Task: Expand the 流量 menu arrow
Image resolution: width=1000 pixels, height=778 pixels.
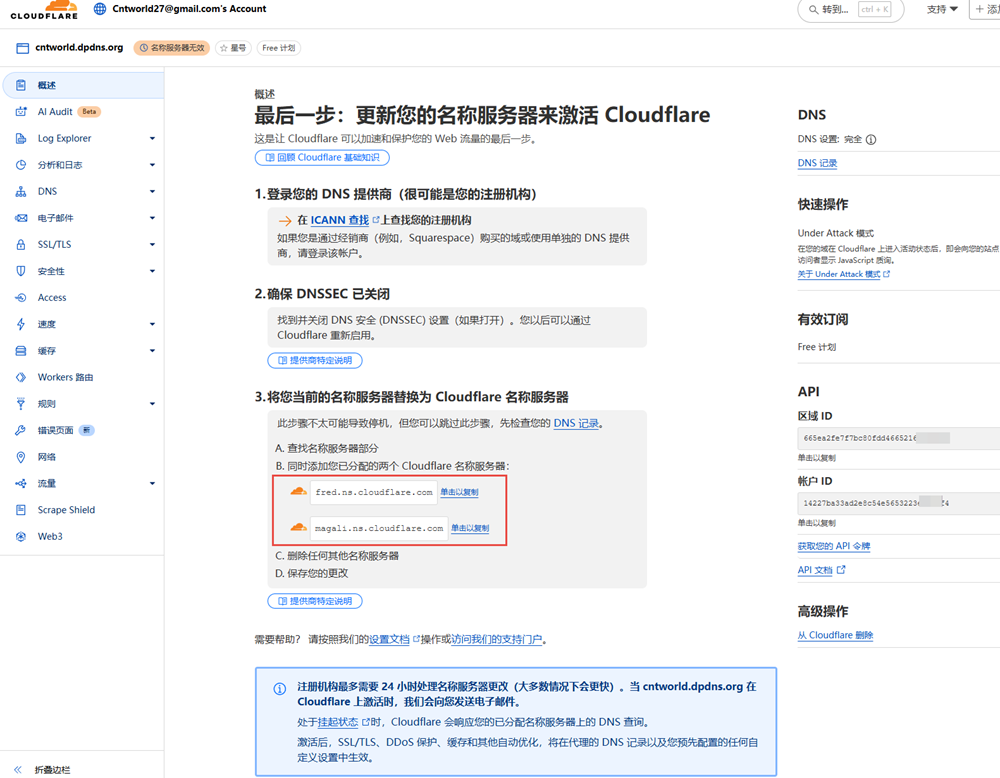Action: click(x=152, y=483)
